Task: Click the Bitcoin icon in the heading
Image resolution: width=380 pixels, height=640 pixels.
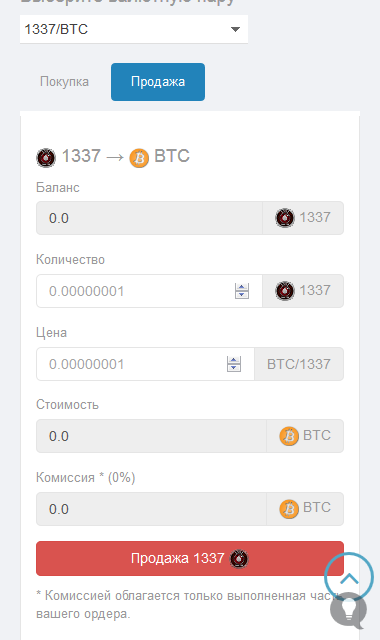Action: 139,158
